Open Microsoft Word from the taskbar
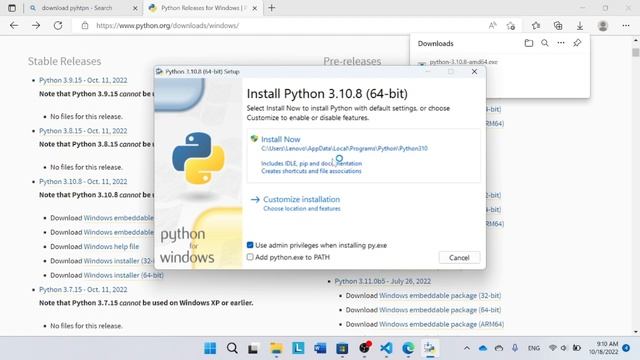 point(320,348)
